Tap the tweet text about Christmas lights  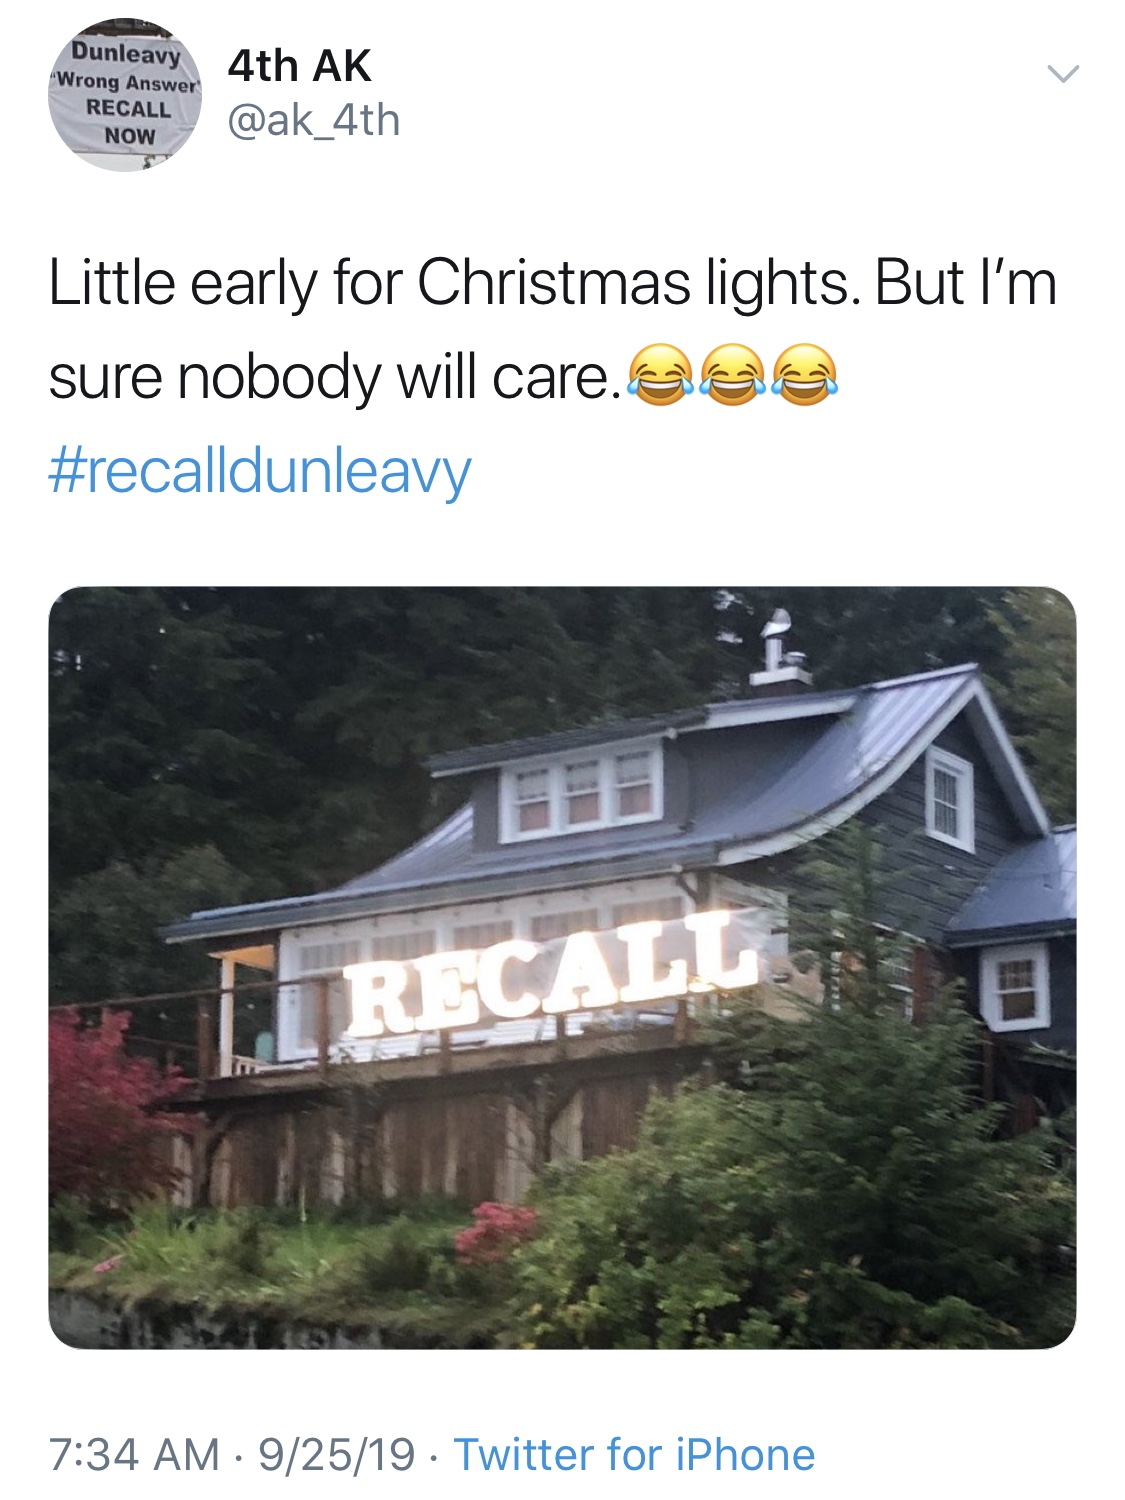tap(552, 330)
